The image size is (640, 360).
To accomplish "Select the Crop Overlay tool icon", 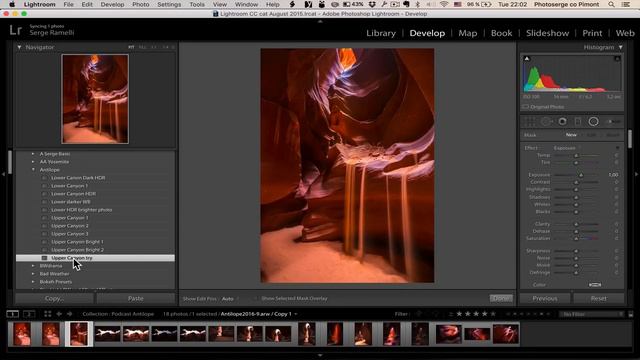I will [529, 122].
